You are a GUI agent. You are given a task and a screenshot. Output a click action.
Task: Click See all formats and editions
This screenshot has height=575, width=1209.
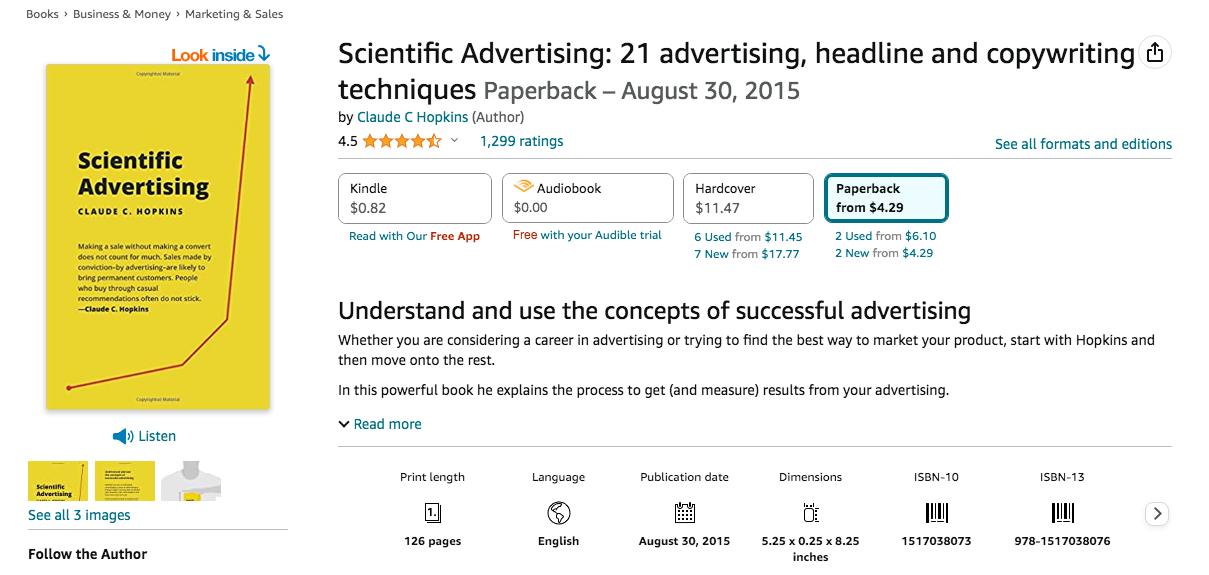tap(1083, 144)
